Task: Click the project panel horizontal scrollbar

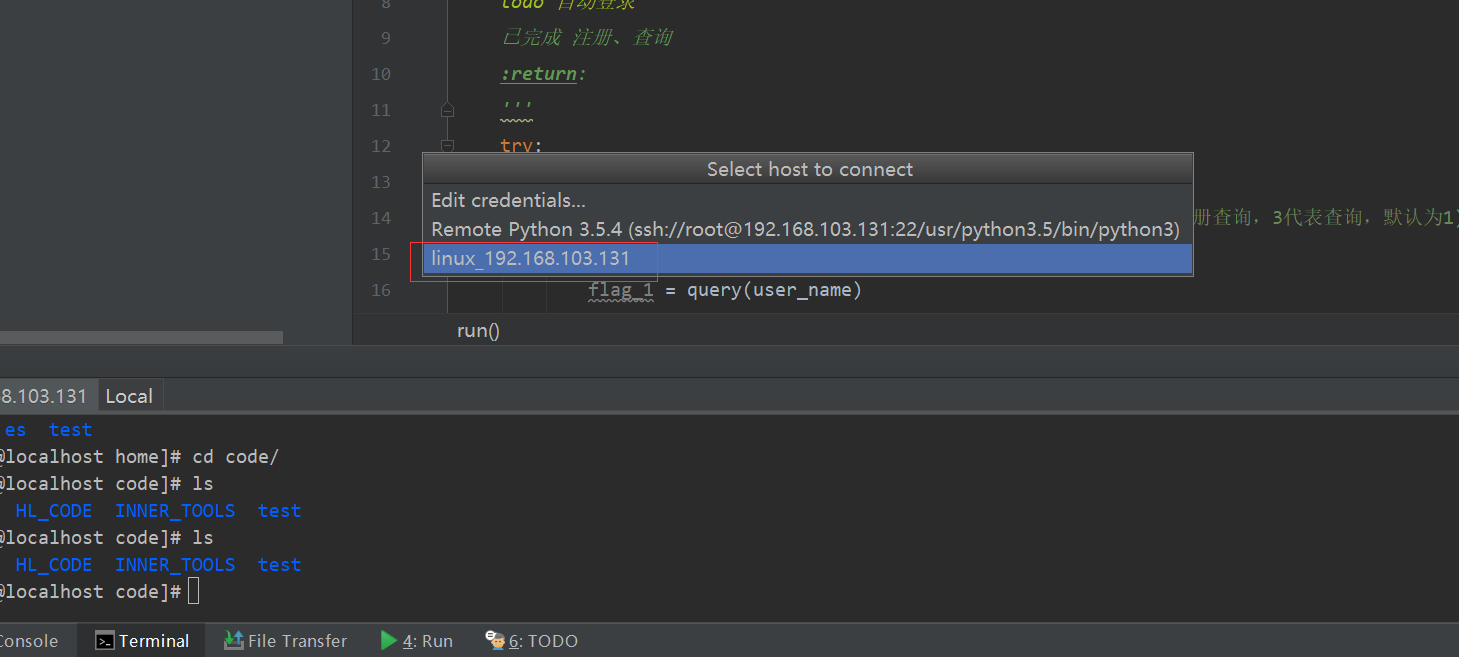Action: click(x=140, y=338)
